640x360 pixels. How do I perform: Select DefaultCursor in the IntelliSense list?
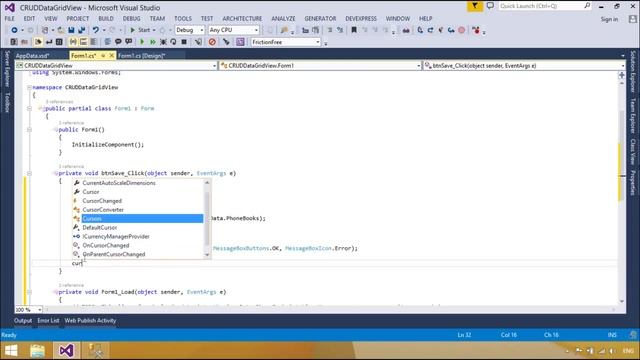(x=138, y=228)
